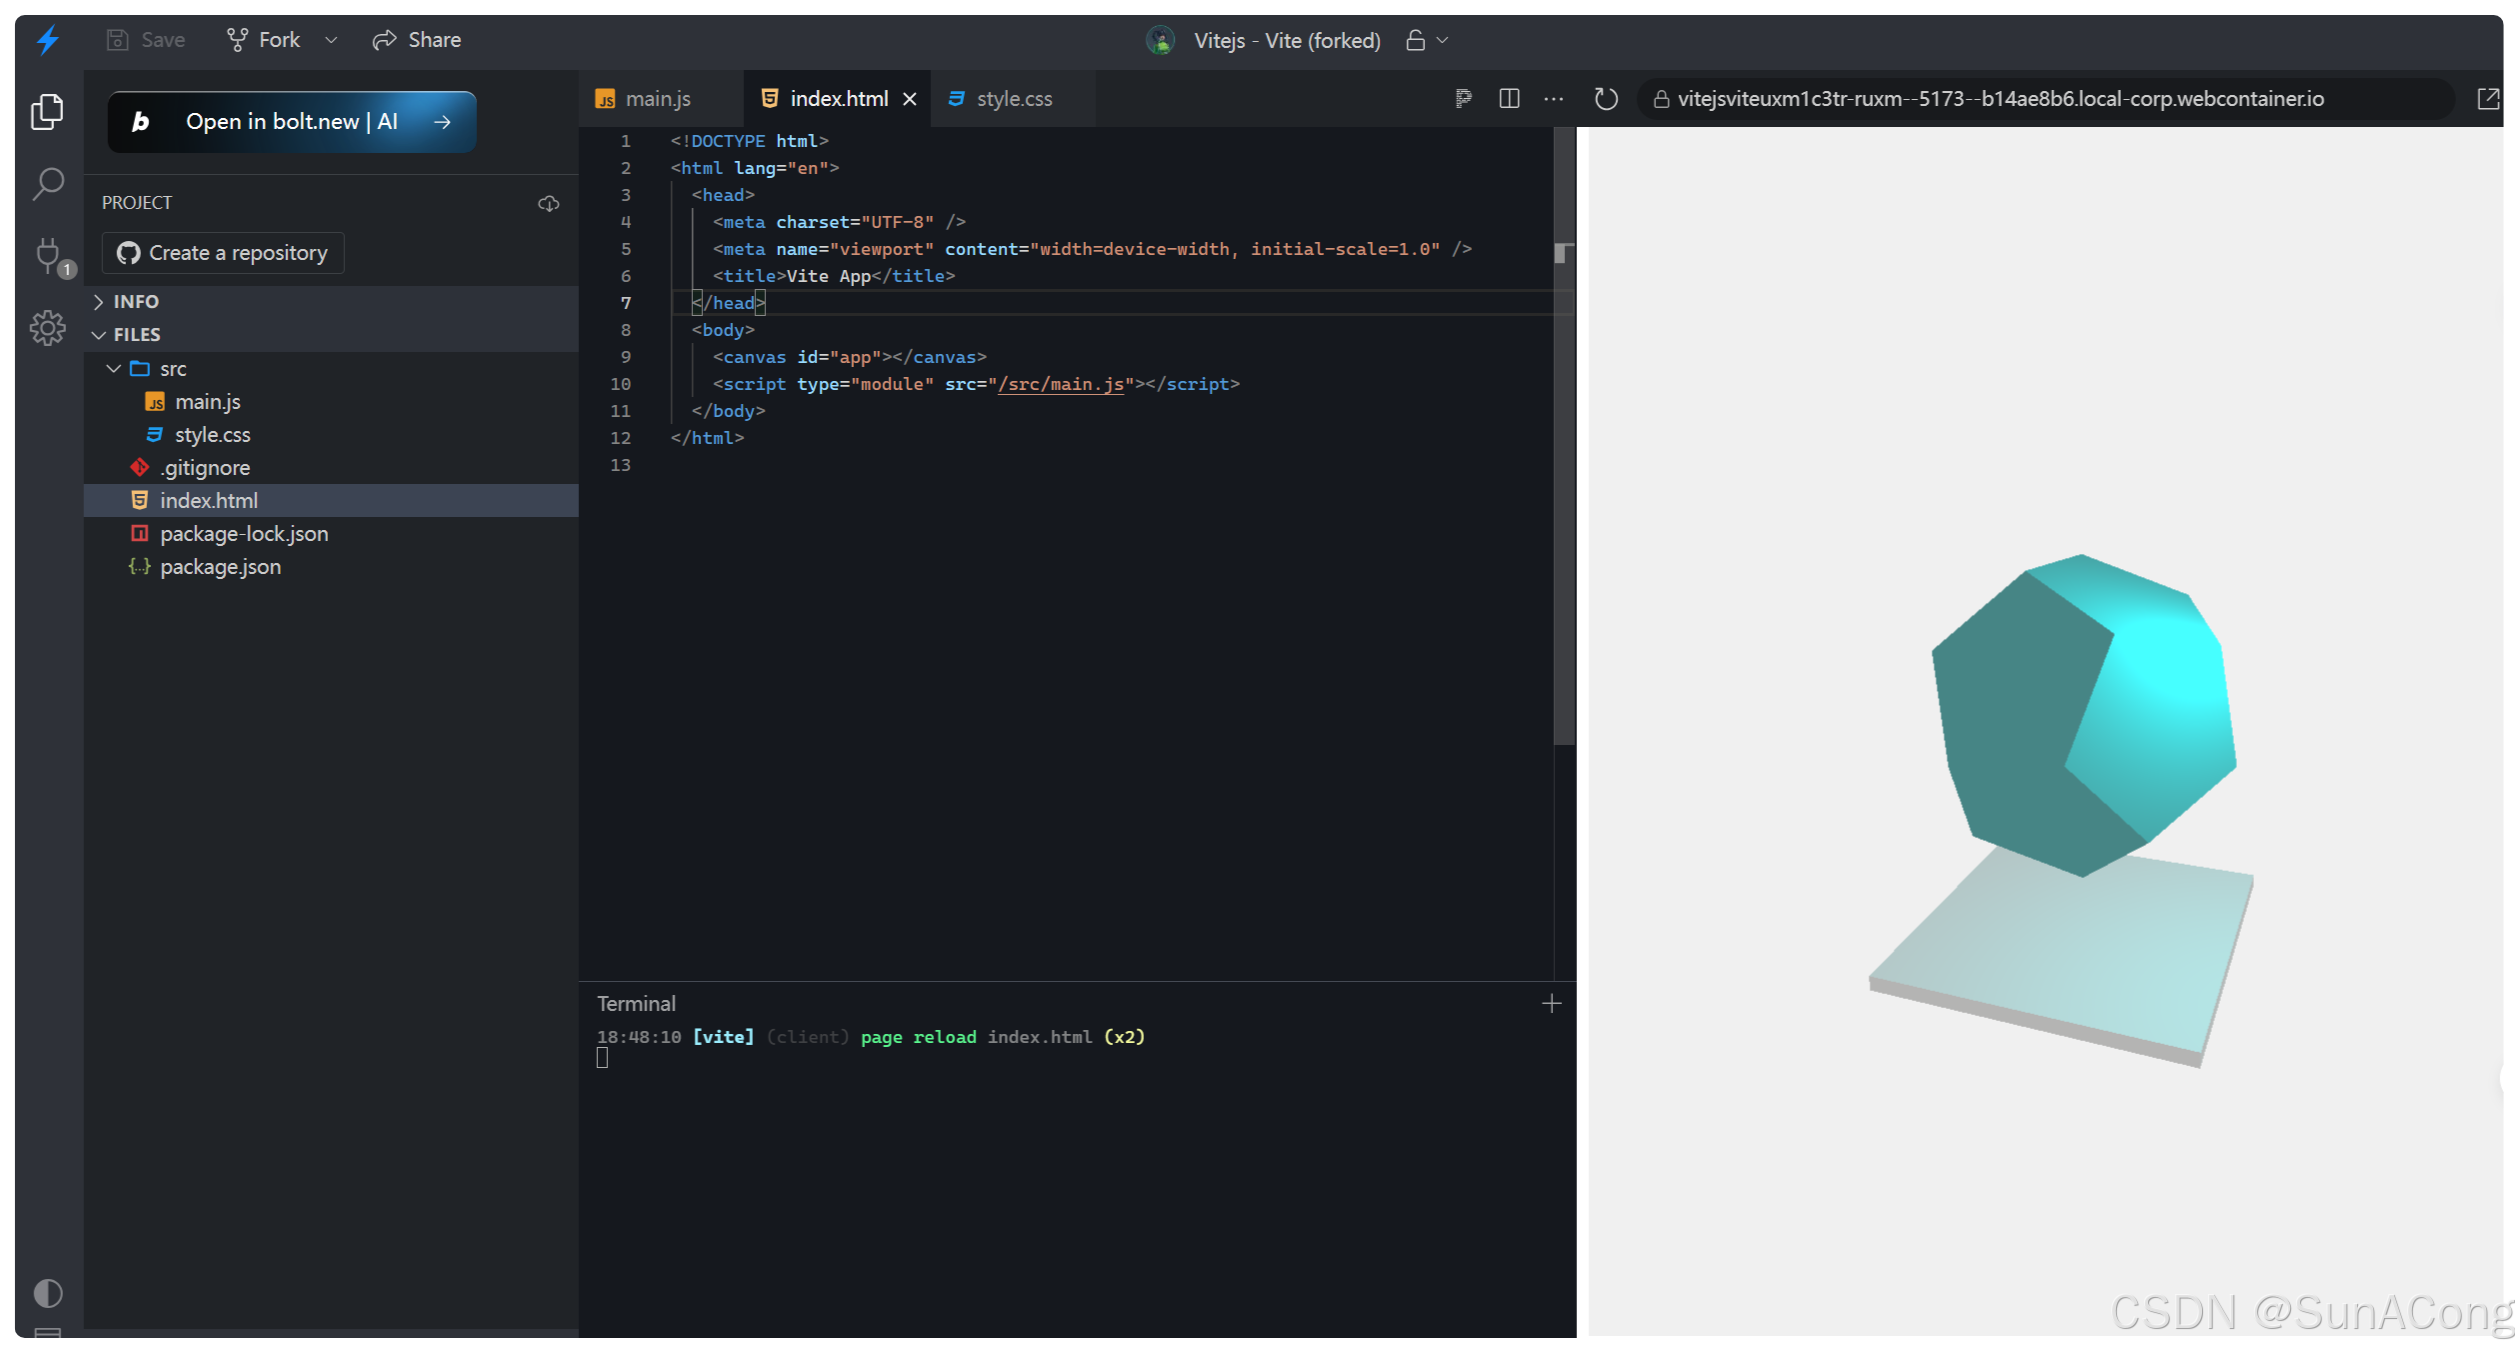Screen dimensions: 2519x1353
Task: Switch to the main.js tab
Action: (x=657, y=99)
